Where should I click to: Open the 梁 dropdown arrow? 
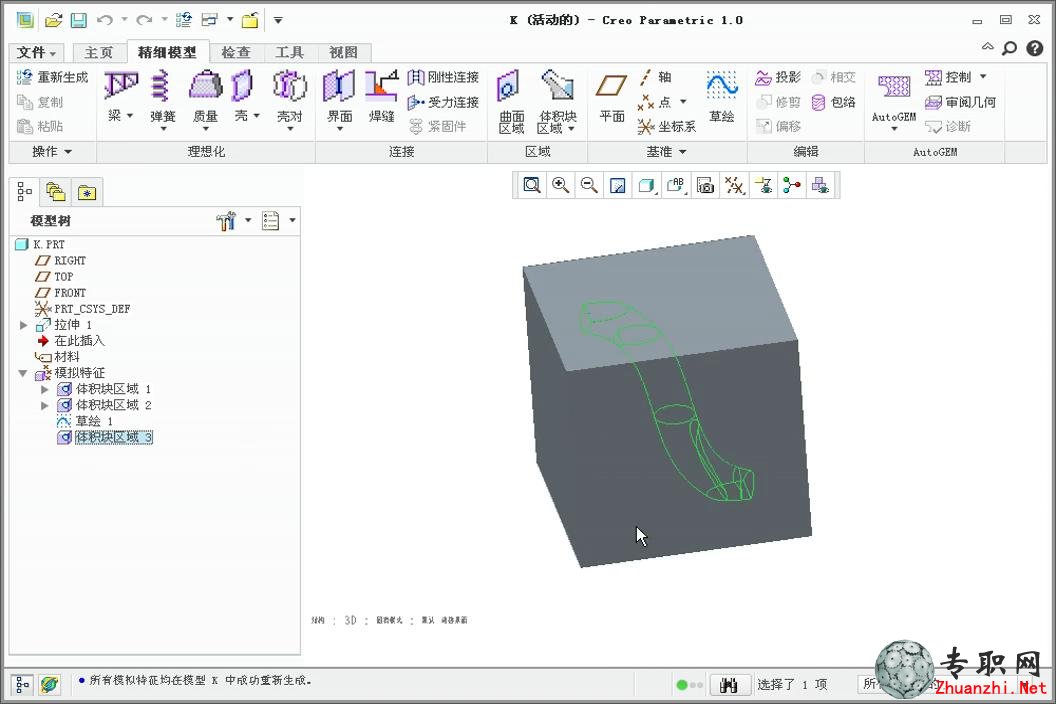pos(130,116)
